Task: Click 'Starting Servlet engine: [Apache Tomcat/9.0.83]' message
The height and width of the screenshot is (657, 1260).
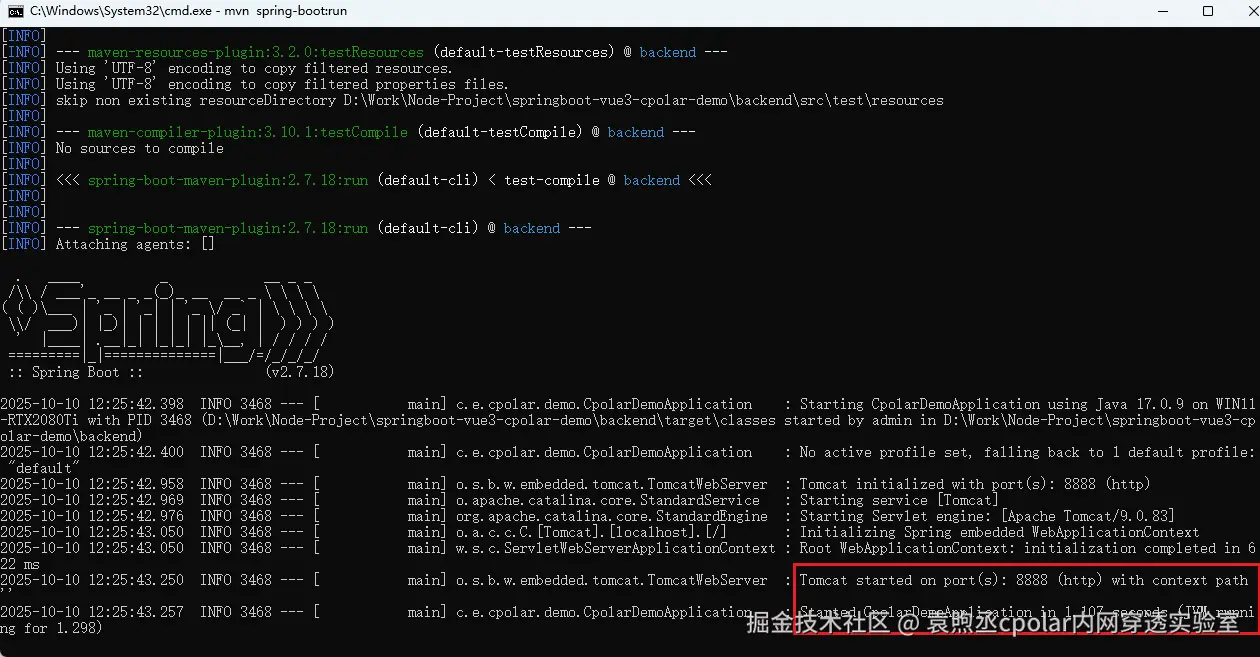Action: click(987, 516)
